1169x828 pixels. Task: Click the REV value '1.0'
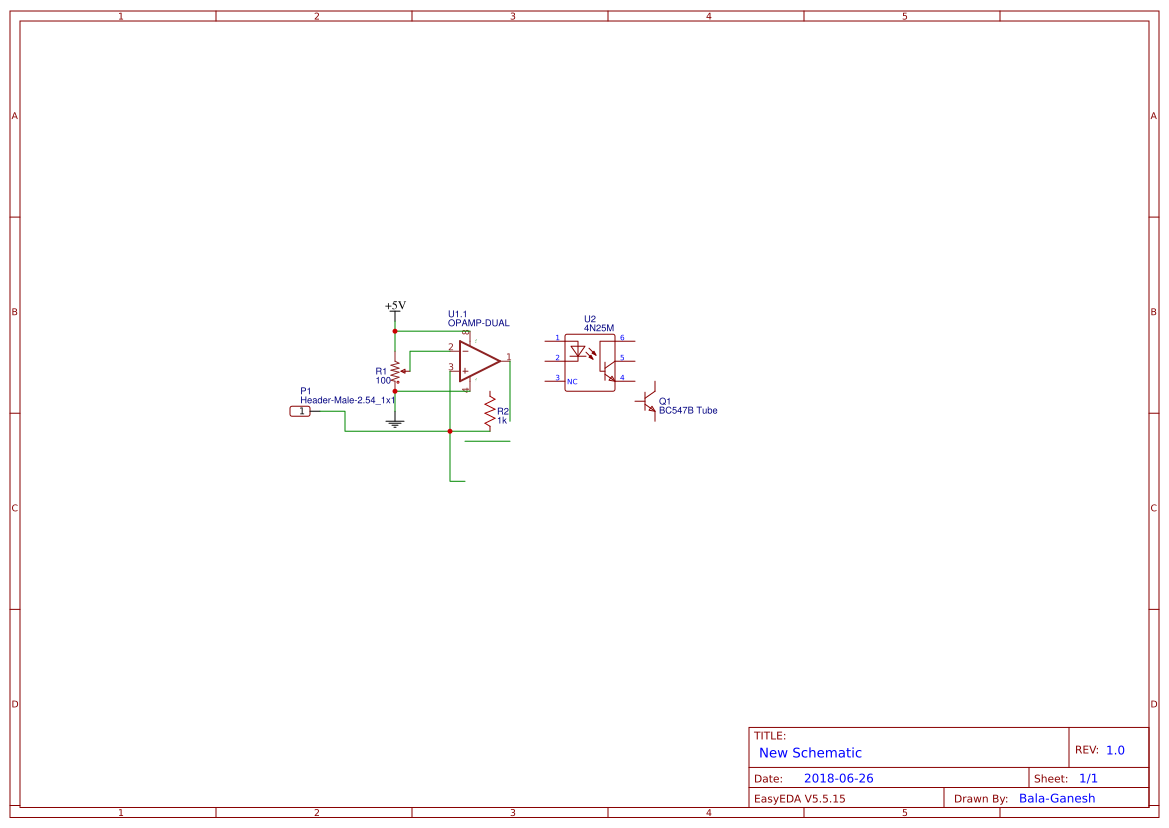1115,750
